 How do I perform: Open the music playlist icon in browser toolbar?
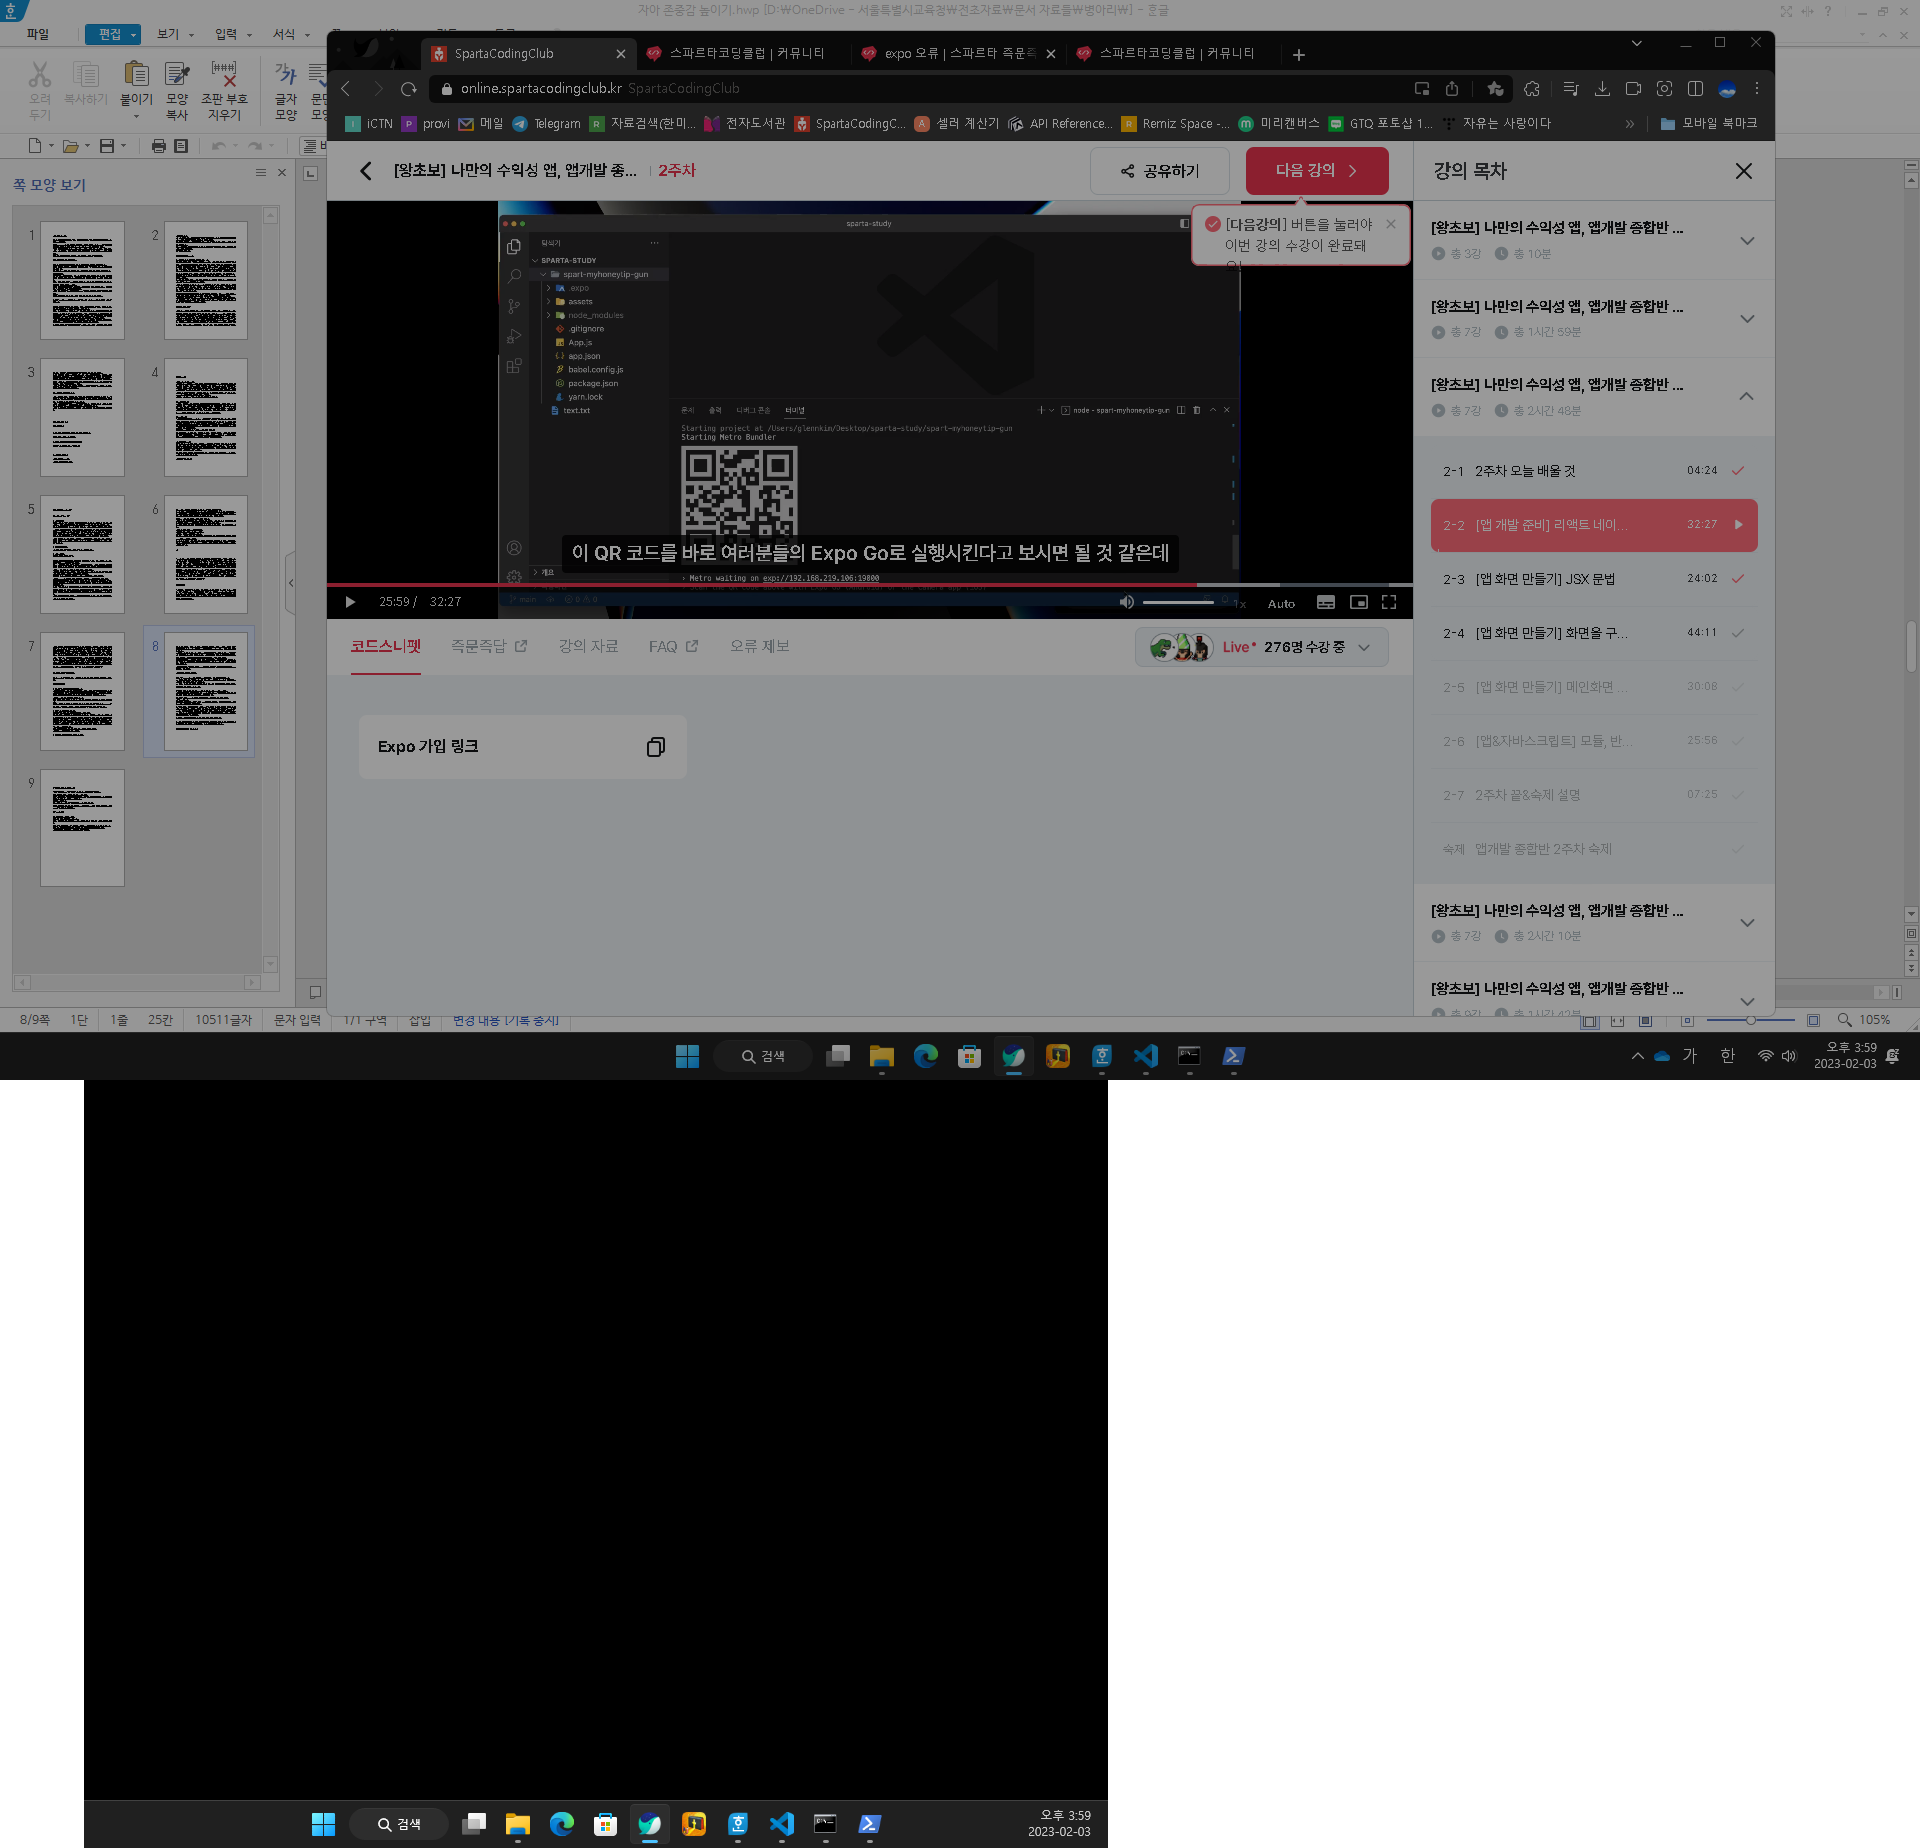click(1571, 89)
